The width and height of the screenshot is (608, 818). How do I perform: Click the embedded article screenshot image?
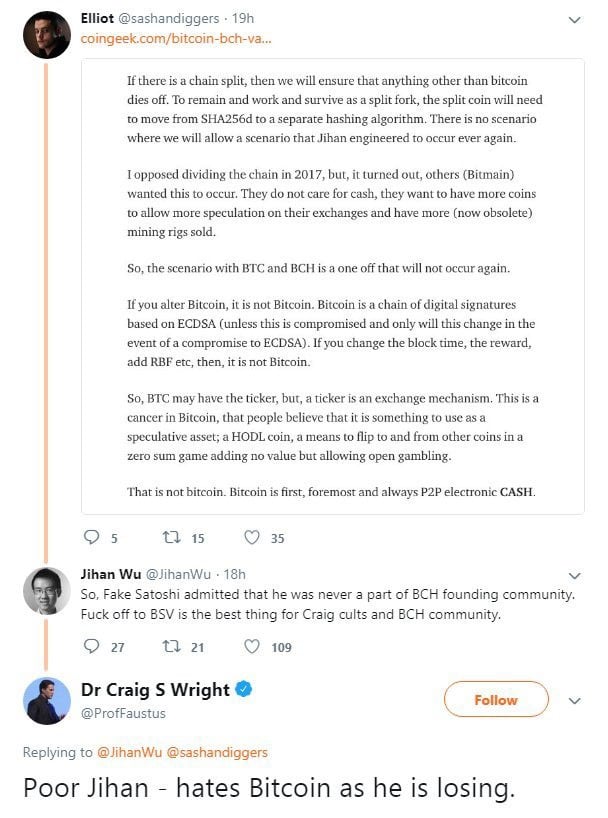332,286
